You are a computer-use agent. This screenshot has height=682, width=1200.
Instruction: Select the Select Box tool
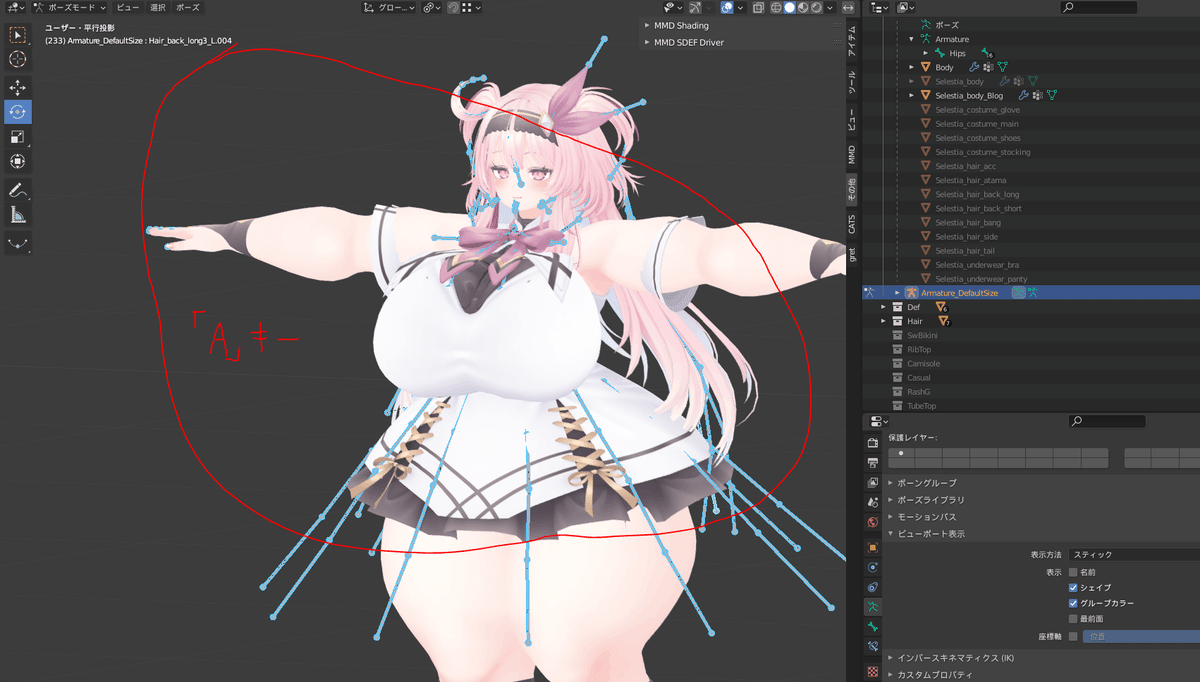[x=18, y=35]
